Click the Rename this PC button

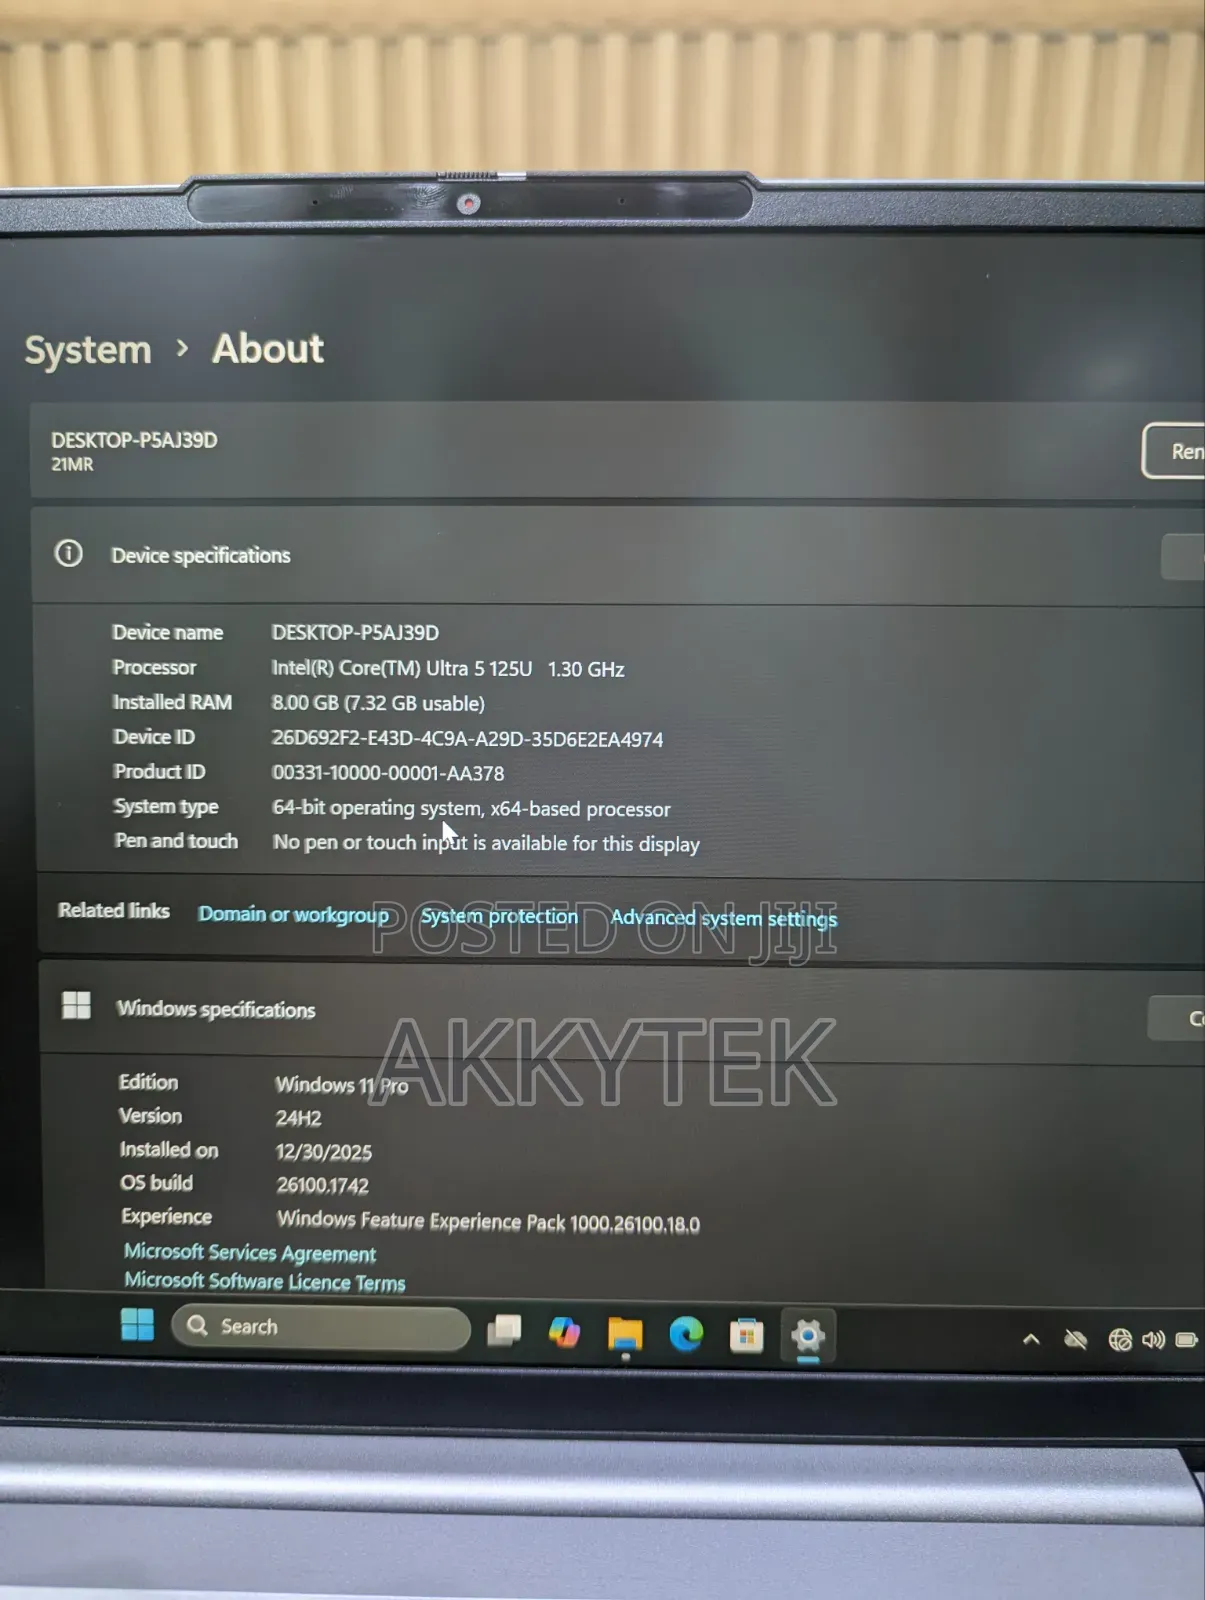(1174, 451)
